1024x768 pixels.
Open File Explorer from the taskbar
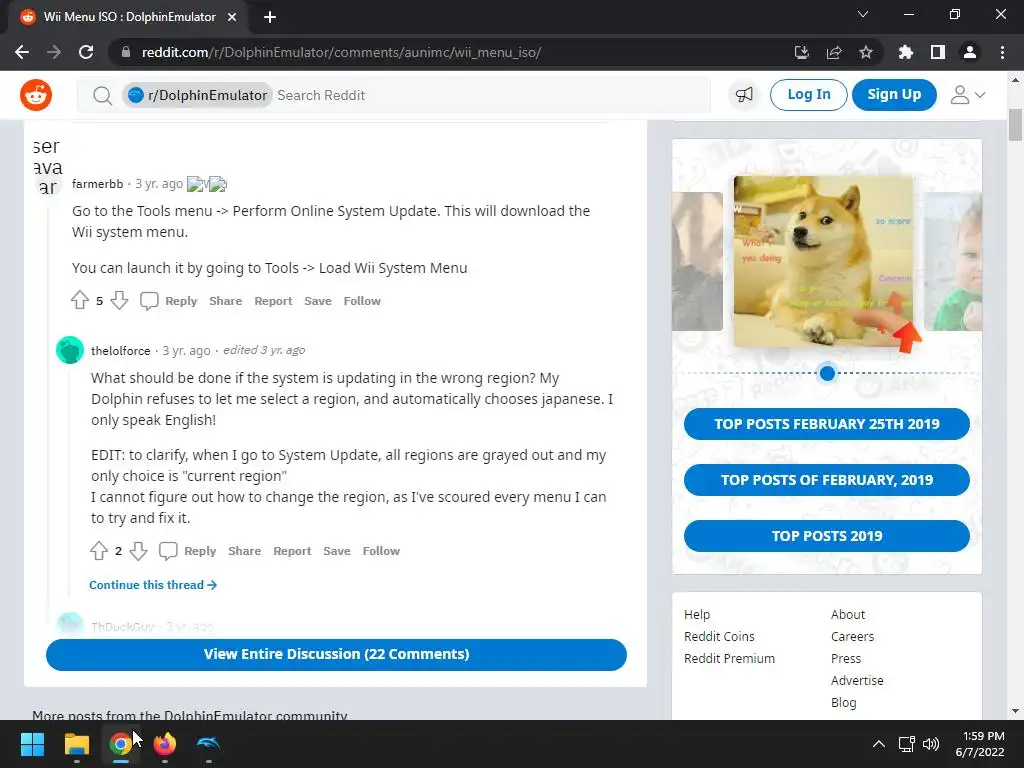[76, 744]
